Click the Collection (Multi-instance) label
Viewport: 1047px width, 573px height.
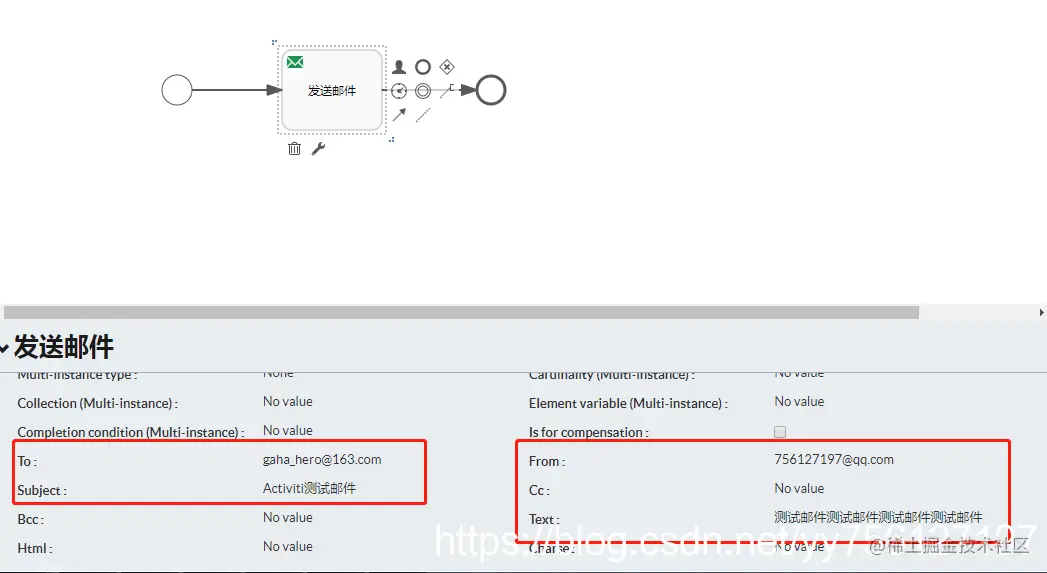[x=97, y=403]
